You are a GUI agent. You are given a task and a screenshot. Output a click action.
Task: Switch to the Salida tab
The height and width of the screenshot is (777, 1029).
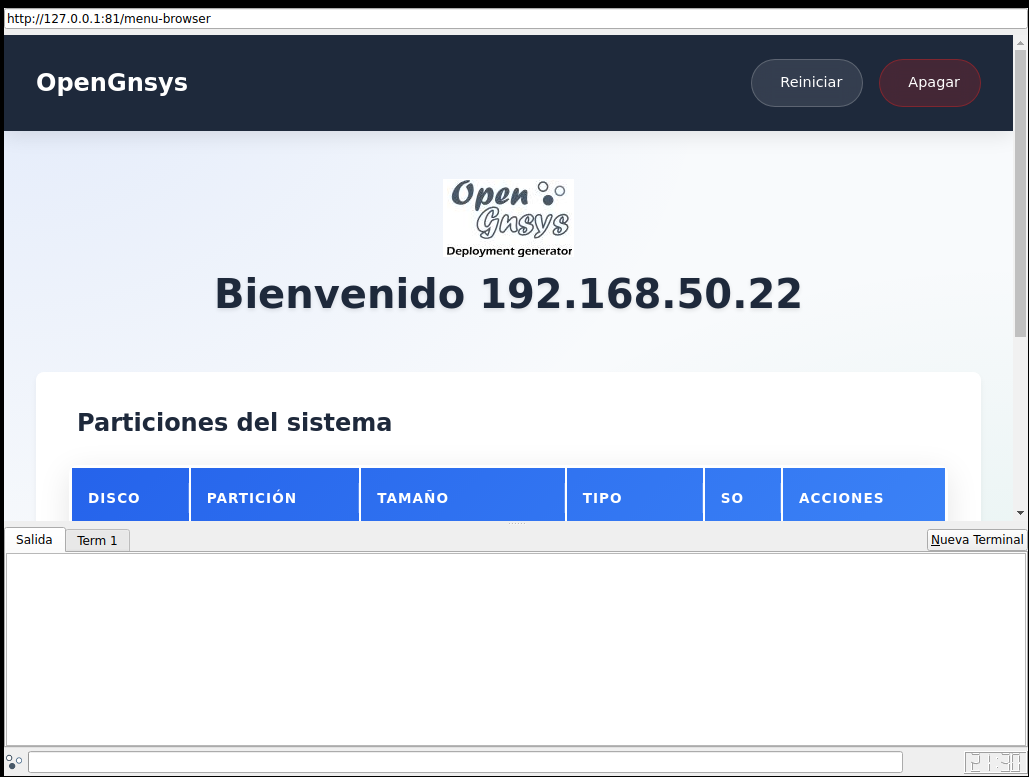[x=35, y=540]
